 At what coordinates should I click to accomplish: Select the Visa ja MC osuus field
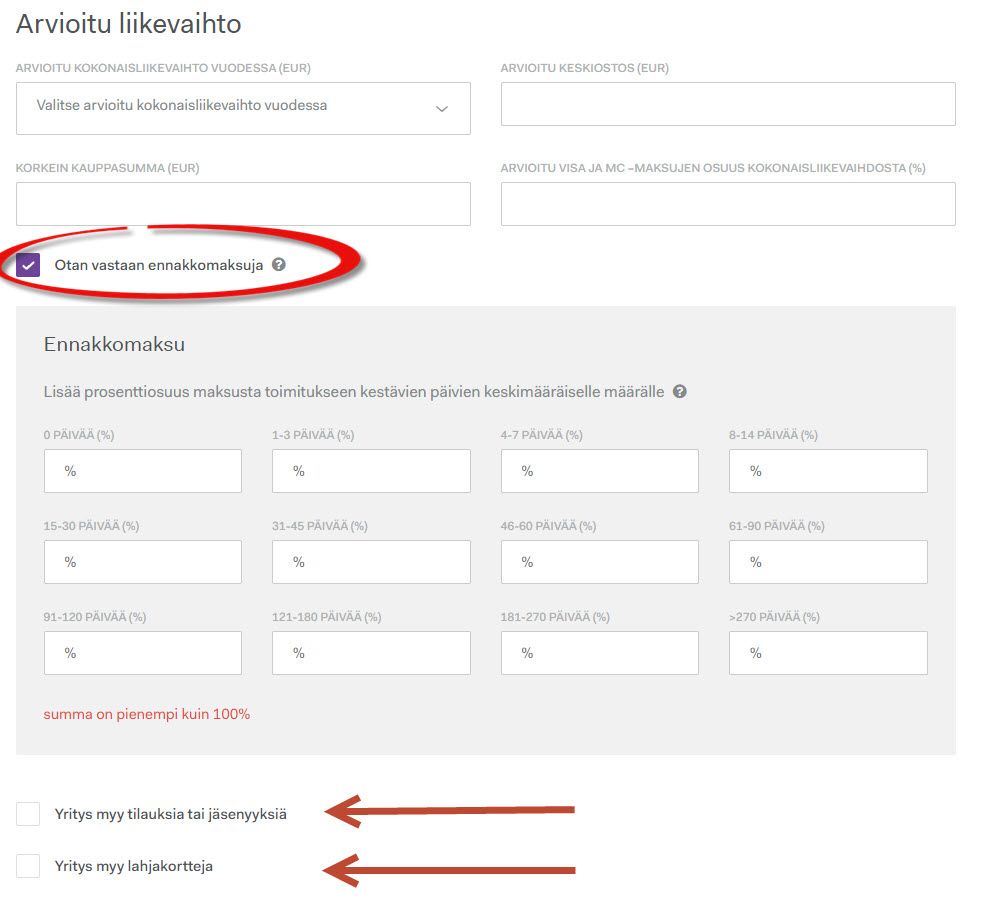pyautogui.click(x=728, y=204)
